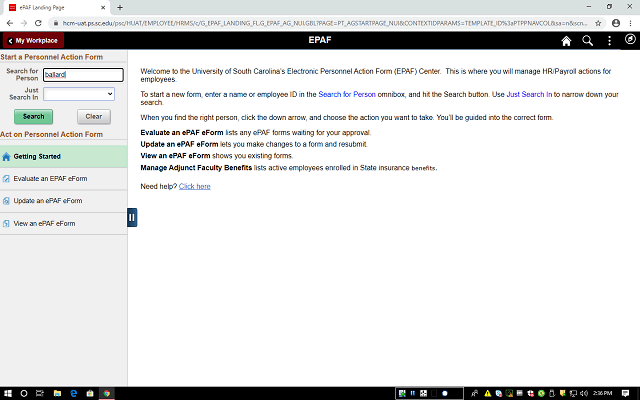Click the green Search button
This screenshot has height=400, width=640.
(x=33, y=117)
